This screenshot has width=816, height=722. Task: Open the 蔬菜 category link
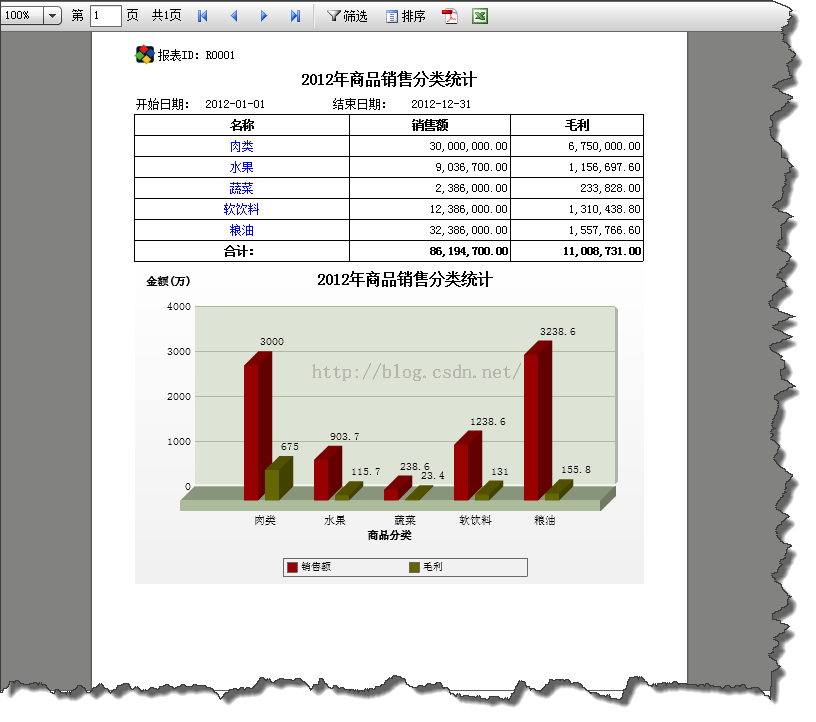pos(241,188)
